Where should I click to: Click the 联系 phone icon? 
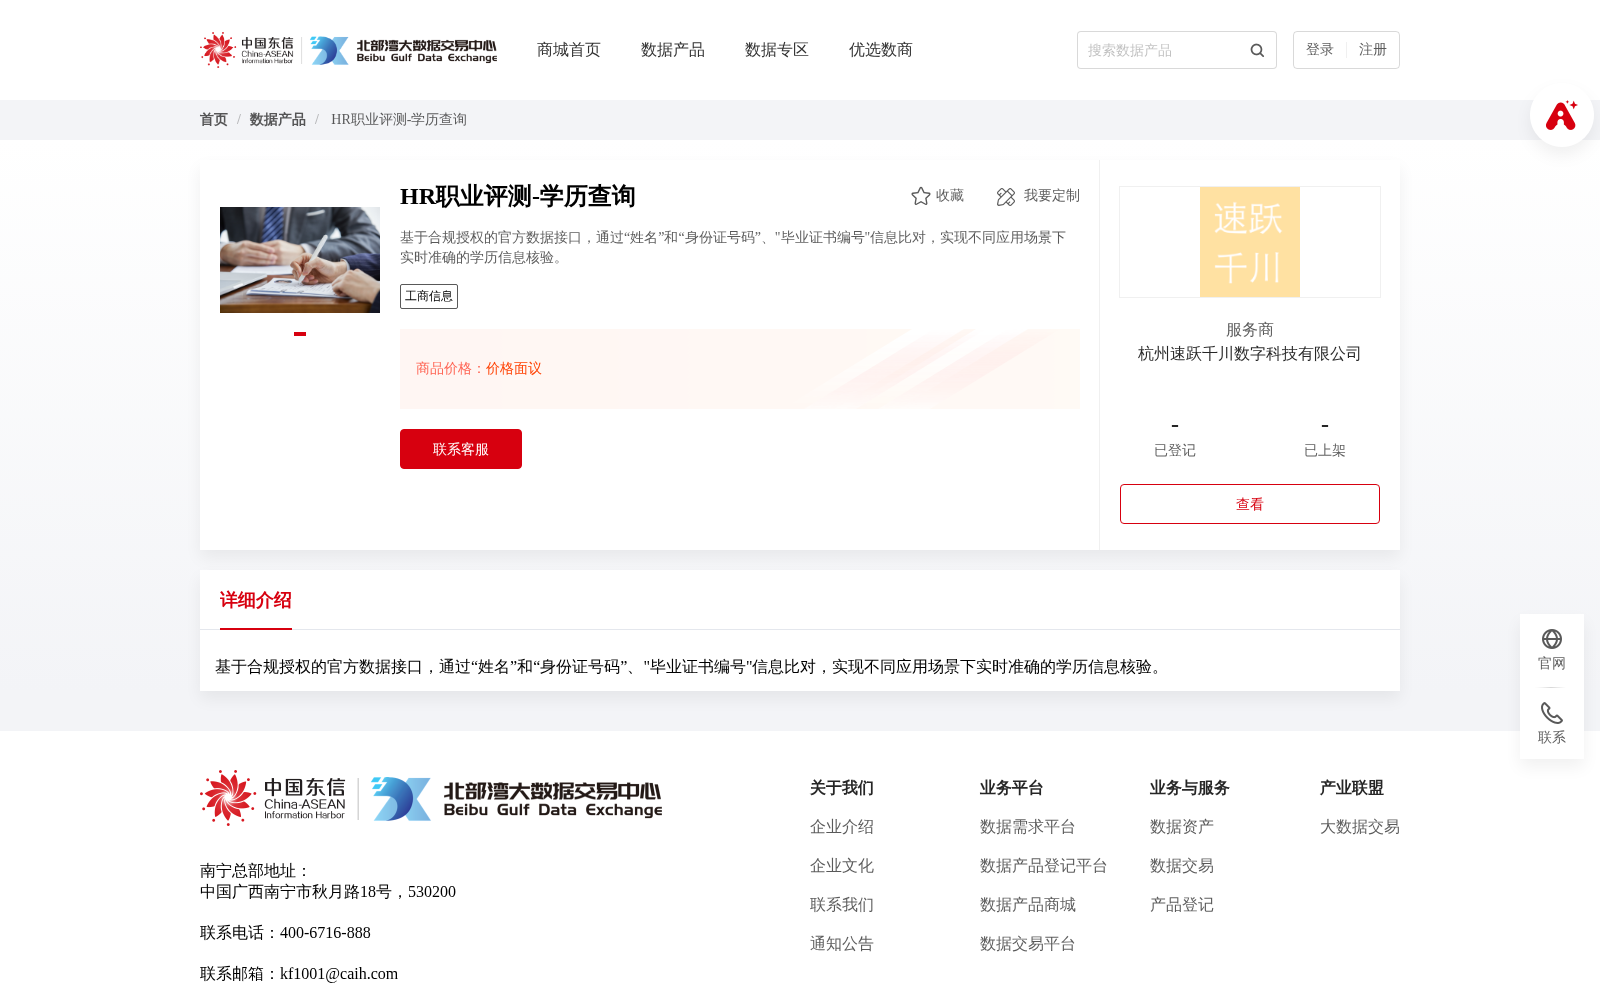click(1552, 713)
